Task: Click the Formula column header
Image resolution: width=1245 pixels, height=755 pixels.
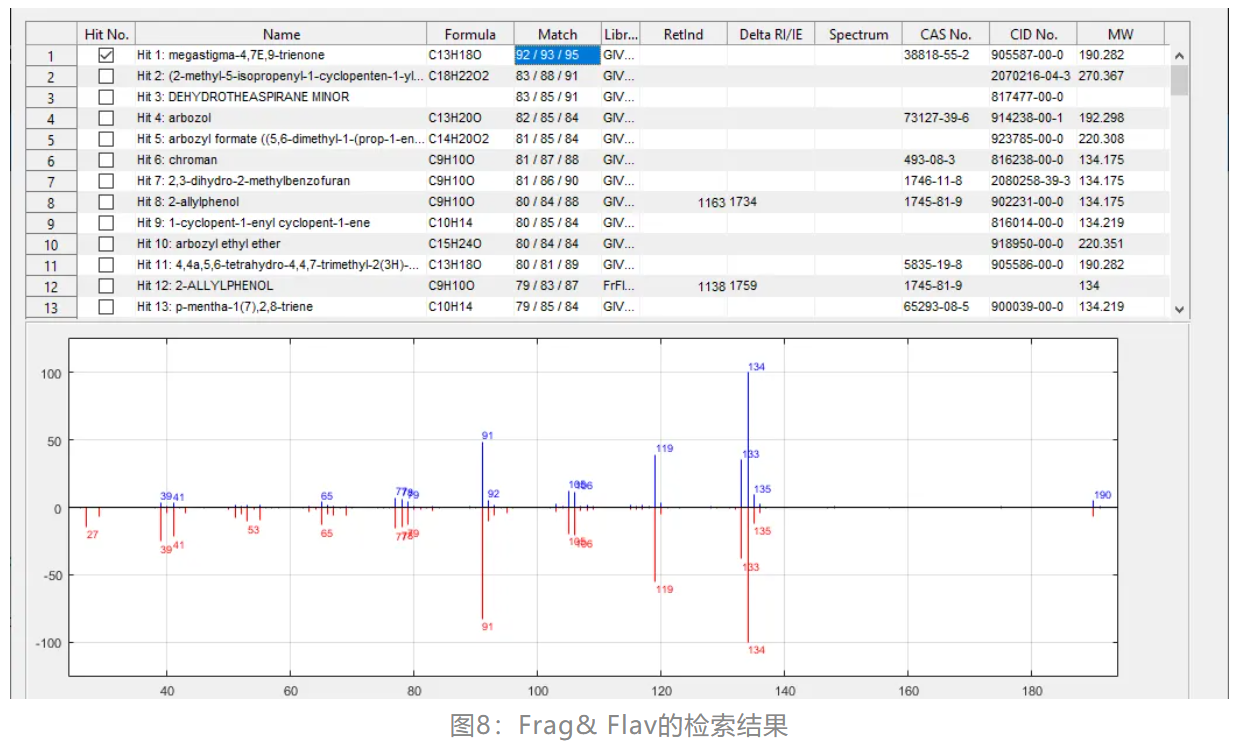Action: (470, 34)
